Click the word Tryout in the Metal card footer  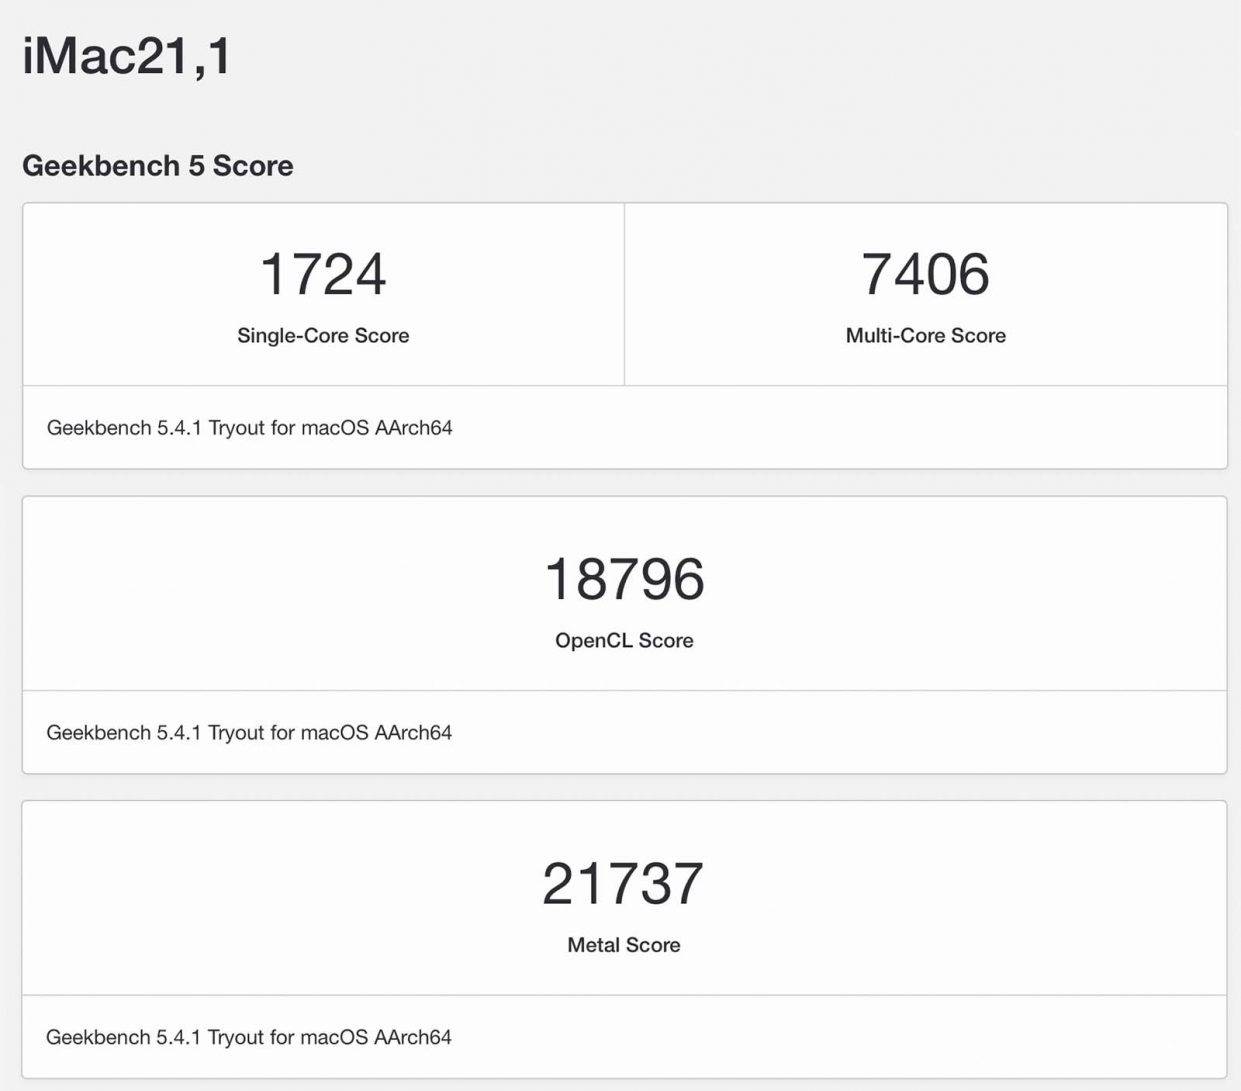tap(236, 1038)
